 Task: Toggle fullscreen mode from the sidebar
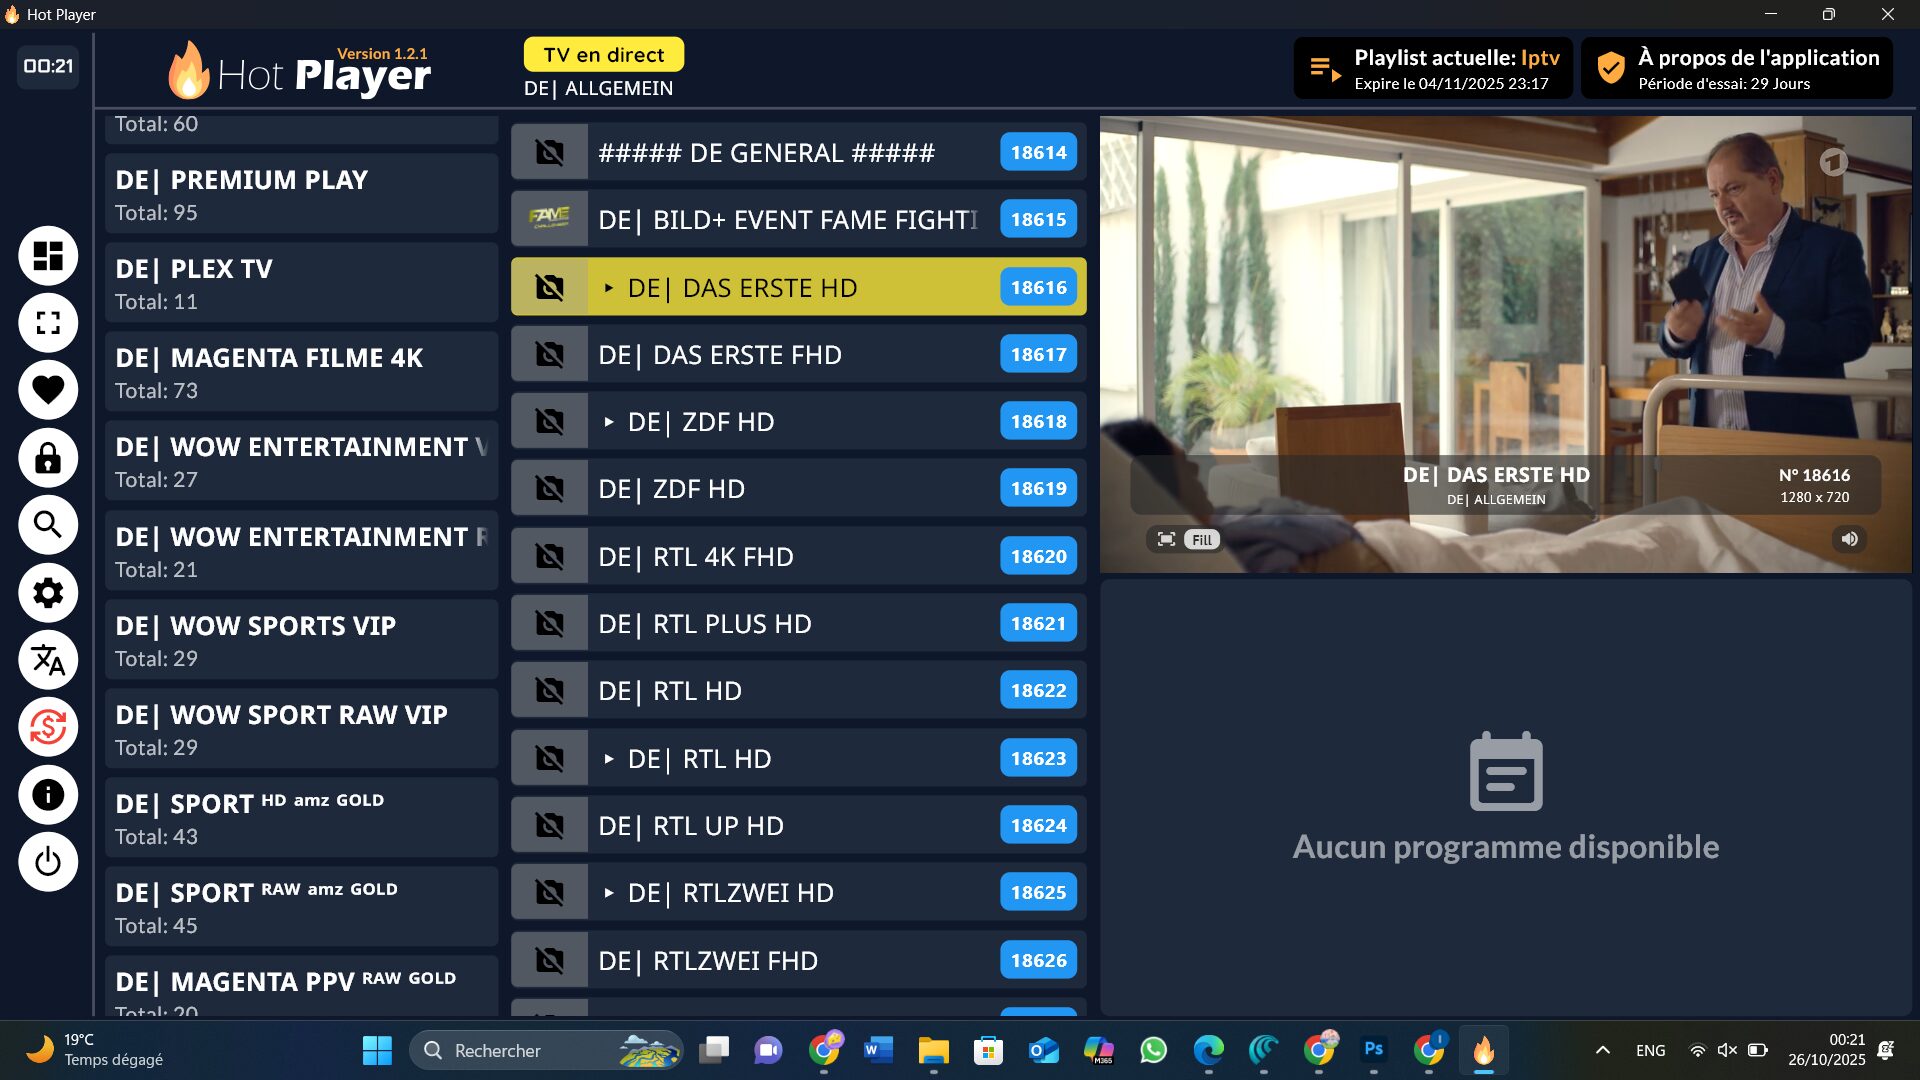pyautogui.click(x=47, y=323)
